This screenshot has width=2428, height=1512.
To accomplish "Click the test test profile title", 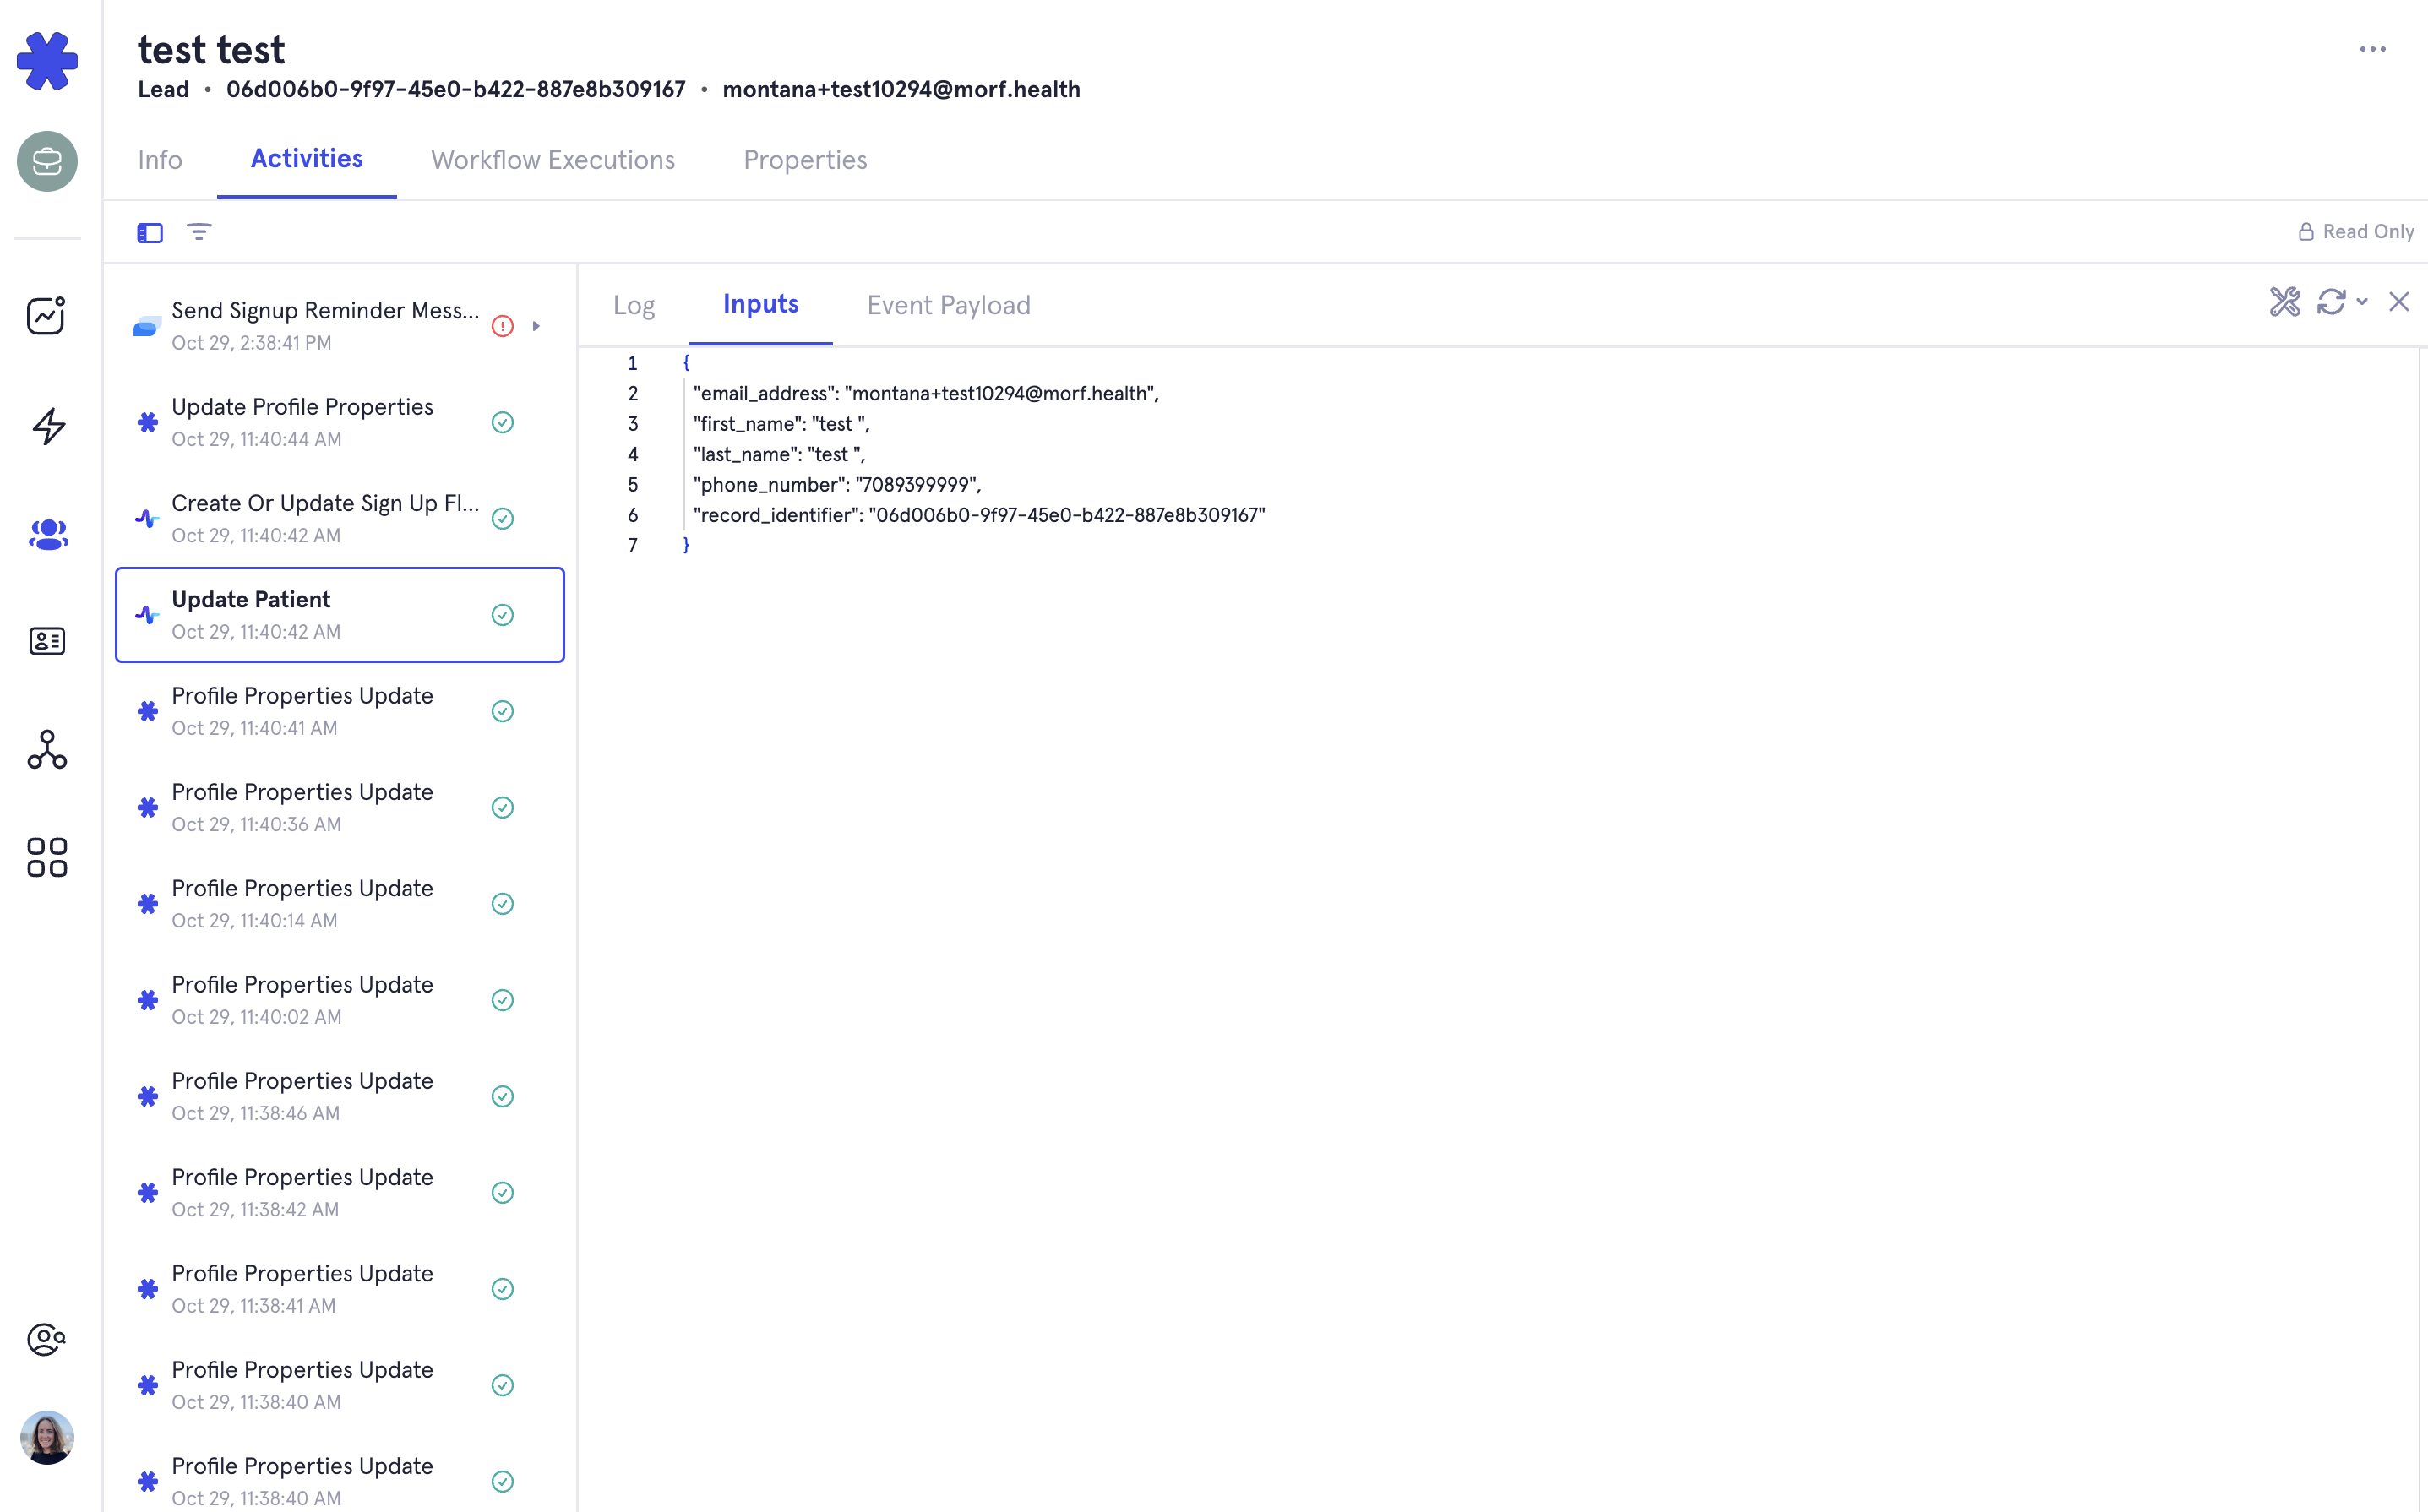I will pyautogui.click(x=211, y=49).
